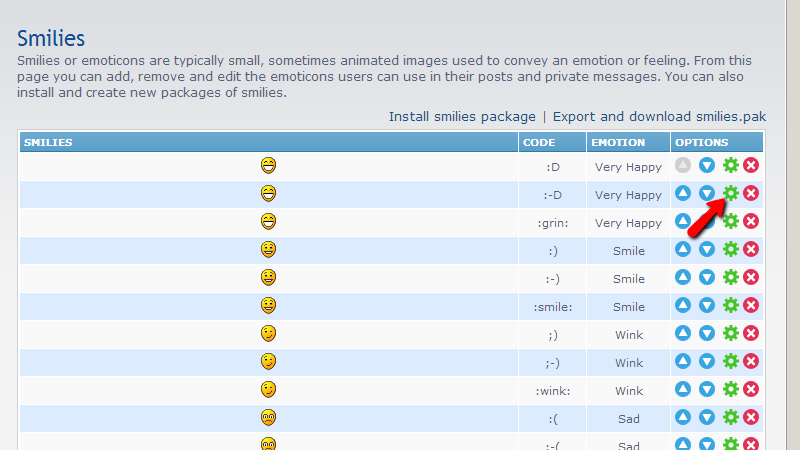This screenshot has height=450, width=800.
Task: Click Export and download smilies.pak
Action: pyautogui.click(x=659, y=117)
